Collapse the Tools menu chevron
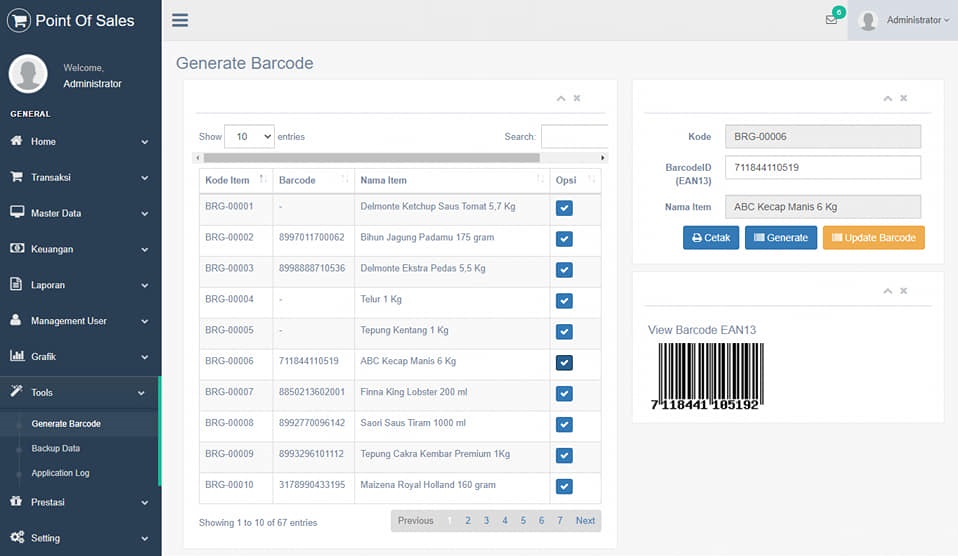Image resolution: width=958 pixels, height=556 pixels. click(x=141, y=393)
